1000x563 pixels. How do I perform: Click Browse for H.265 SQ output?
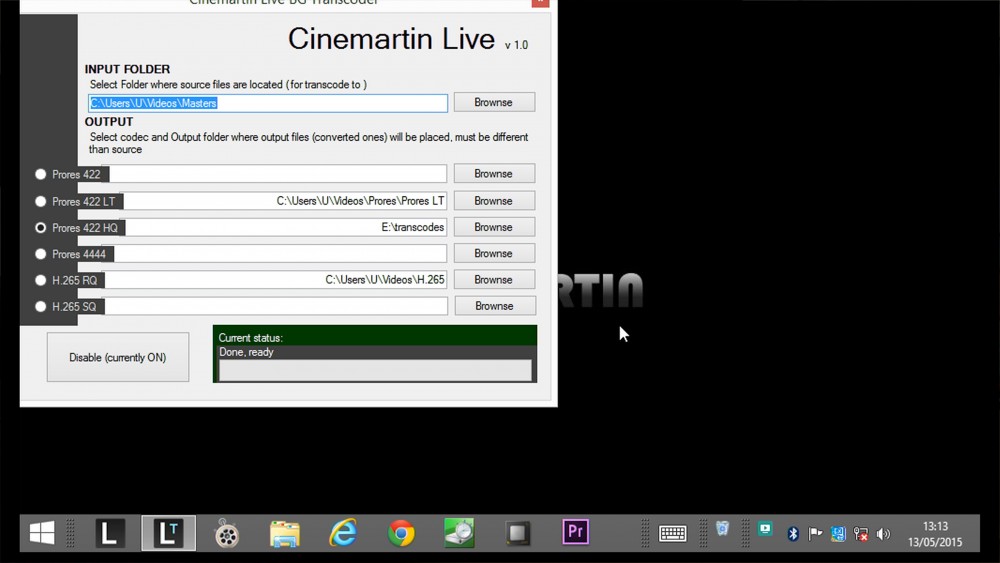click(x=495, y=305)
